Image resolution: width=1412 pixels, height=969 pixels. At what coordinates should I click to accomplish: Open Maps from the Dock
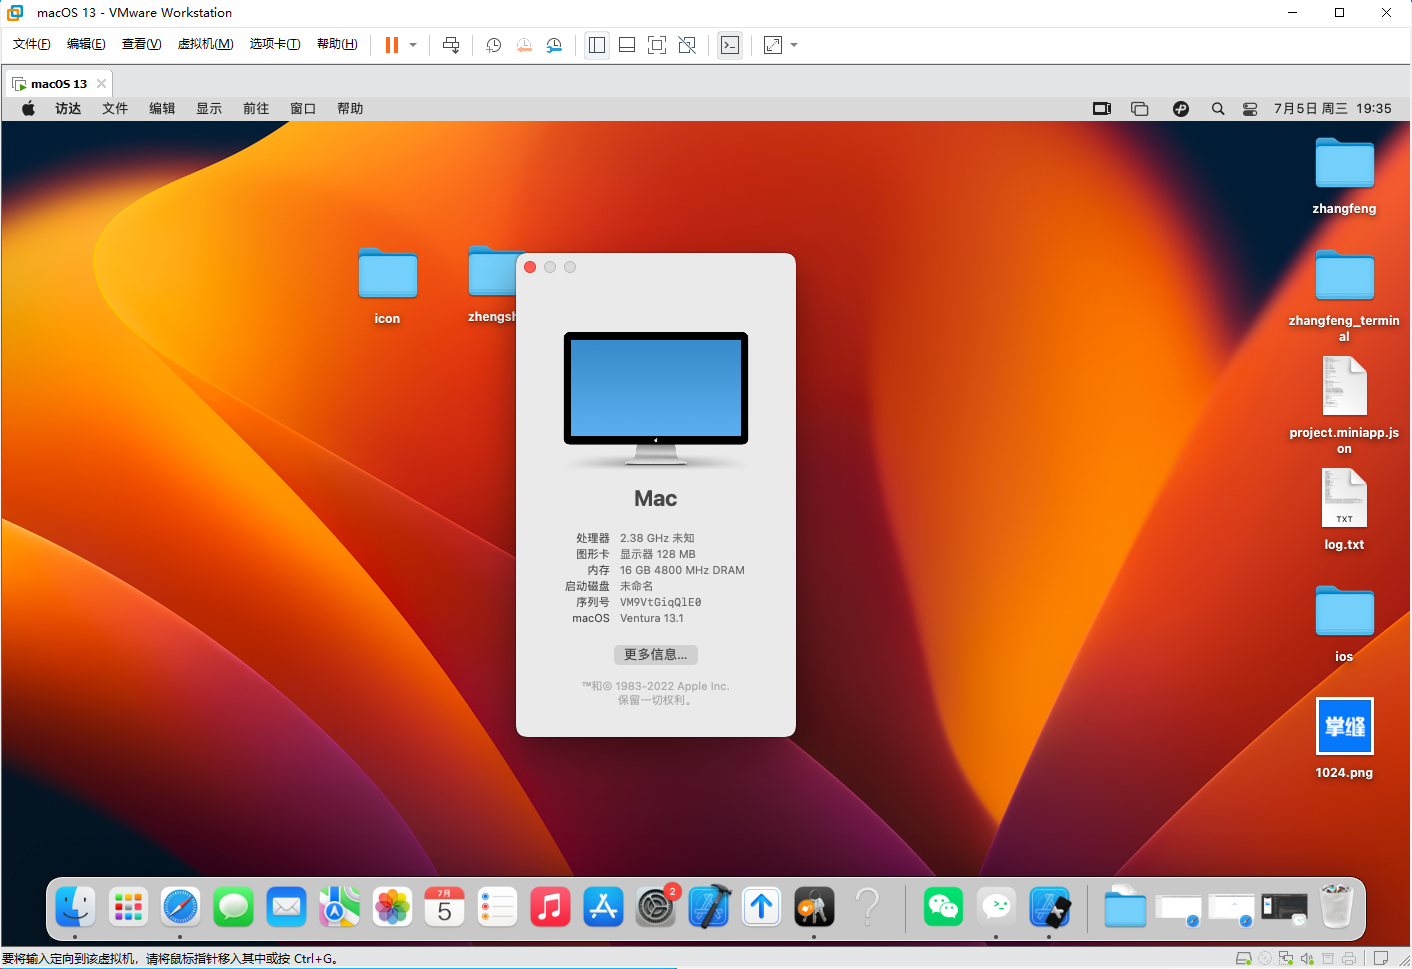pos(339,908)
